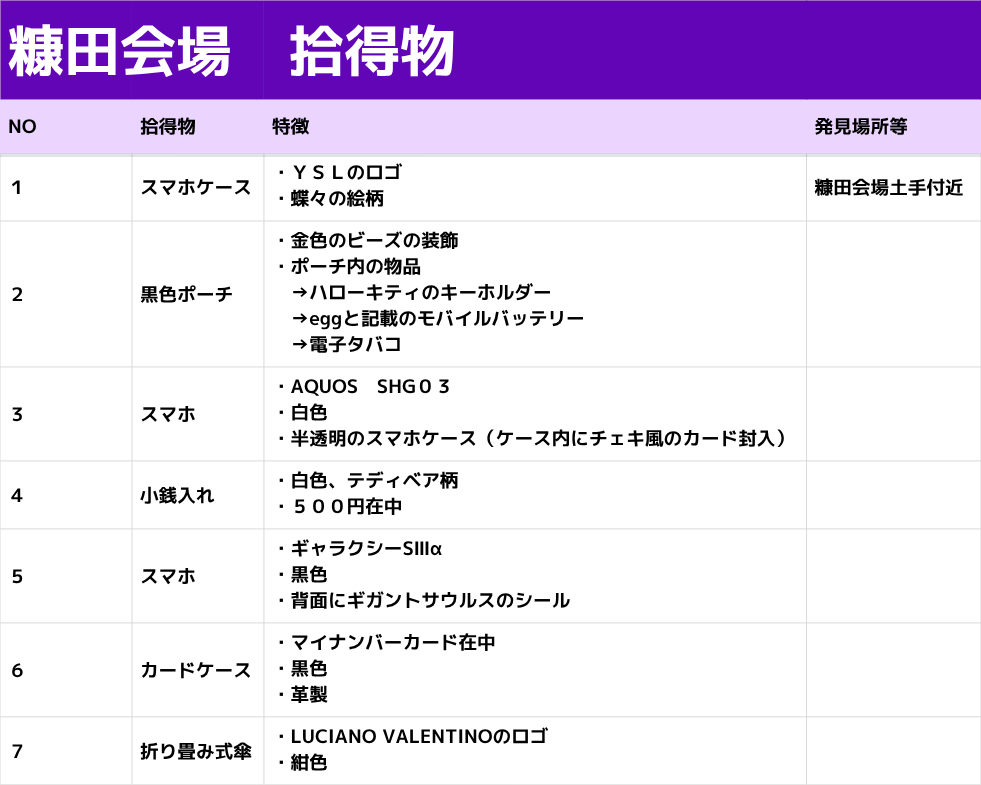Click the 特徴 column header
Screen dimensions: 981x785
coord(290,127)
